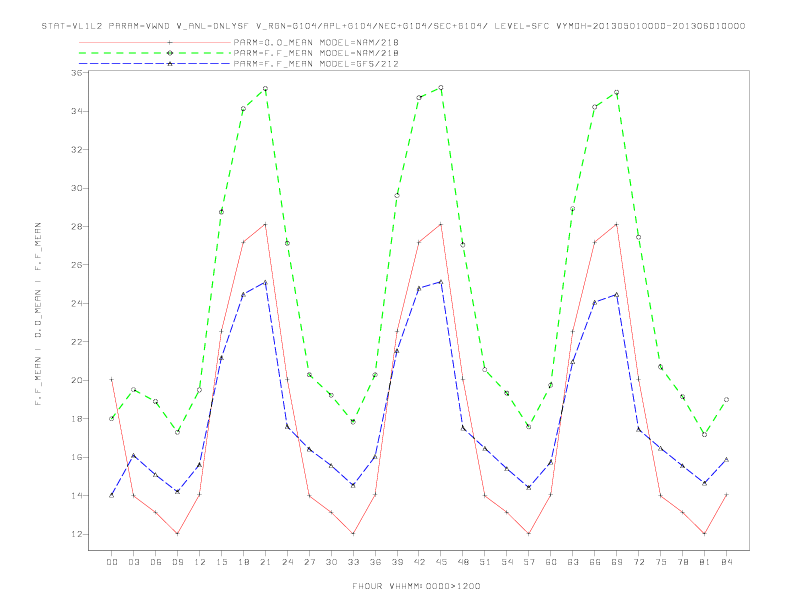Click the chart title starting STAT=VL1L2
Viewport: 792px width, 612px height.
pos(393,26)
